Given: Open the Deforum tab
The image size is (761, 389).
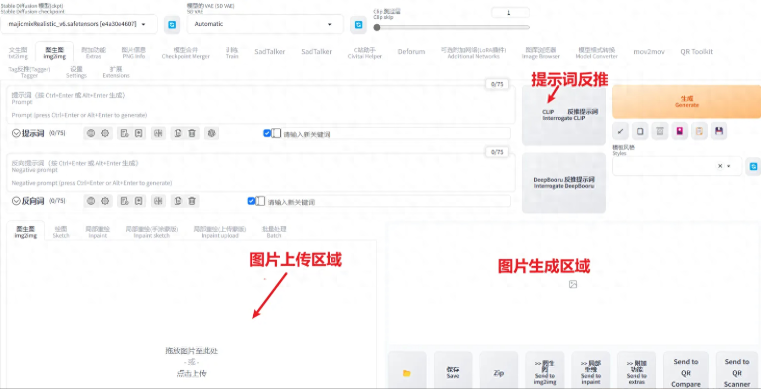Looking at the screenshot, I should click(411, 52).
